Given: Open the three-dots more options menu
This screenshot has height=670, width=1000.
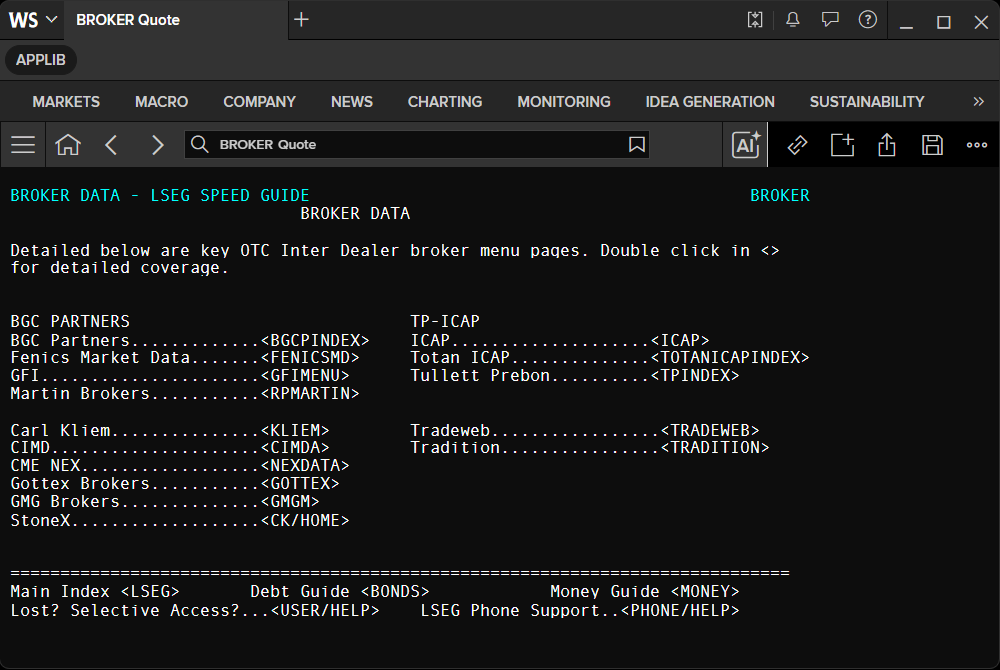Looking at the screenshot, I should [976, 145].
